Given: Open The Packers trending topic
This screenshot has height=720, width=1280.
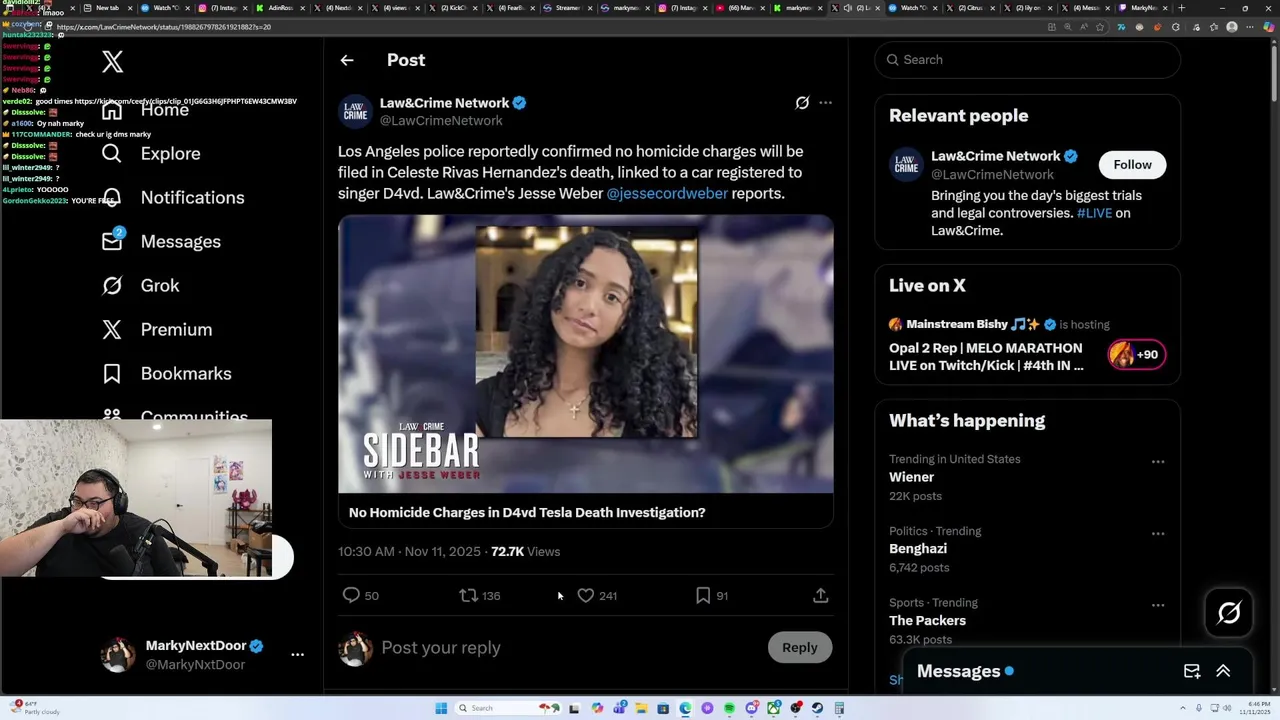Looking at the screenshot, I should [x=927, y=621].
